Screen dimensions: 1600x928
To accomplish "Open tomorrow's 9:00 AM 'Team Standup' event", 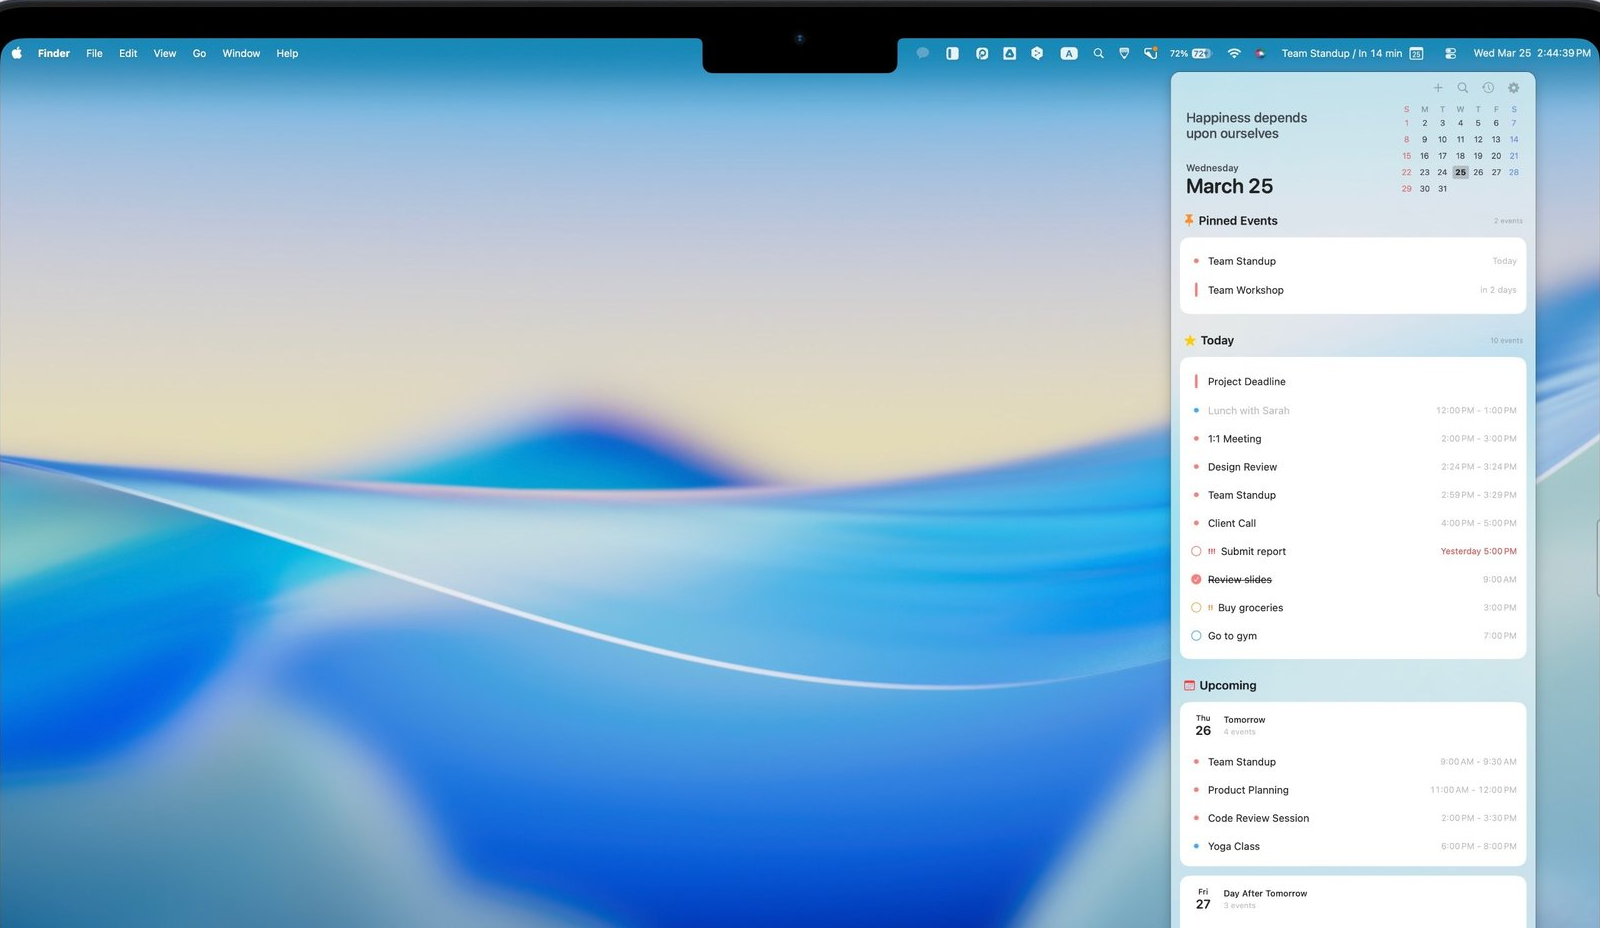I will point(1353,762).
